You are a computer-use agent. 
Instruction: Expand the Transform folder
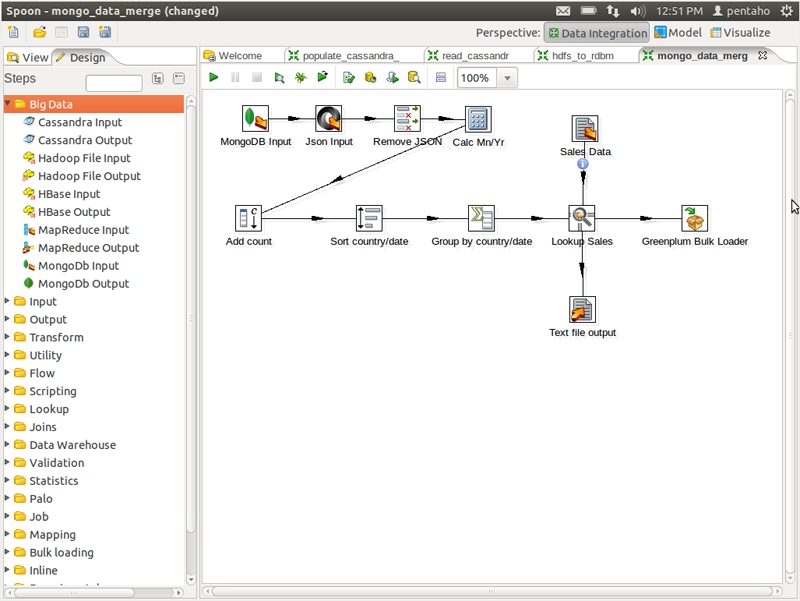7,337
